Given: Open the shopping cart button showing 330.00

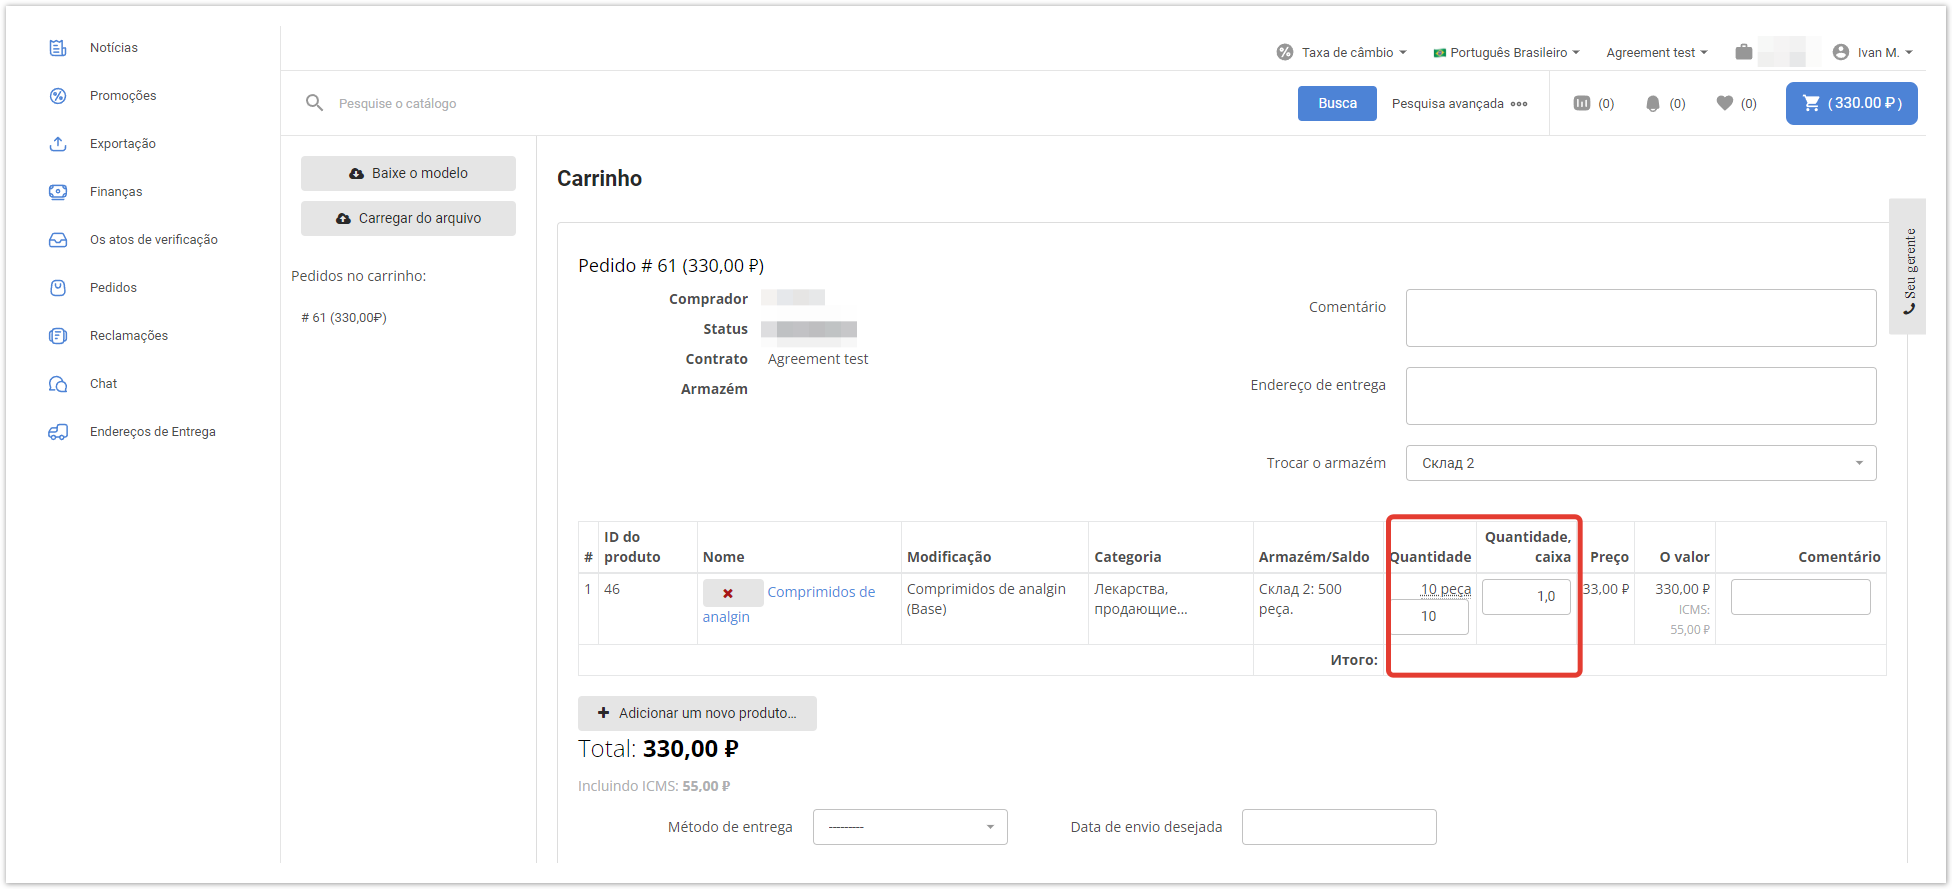Looking at the screenshot, I should (1851, 103).
